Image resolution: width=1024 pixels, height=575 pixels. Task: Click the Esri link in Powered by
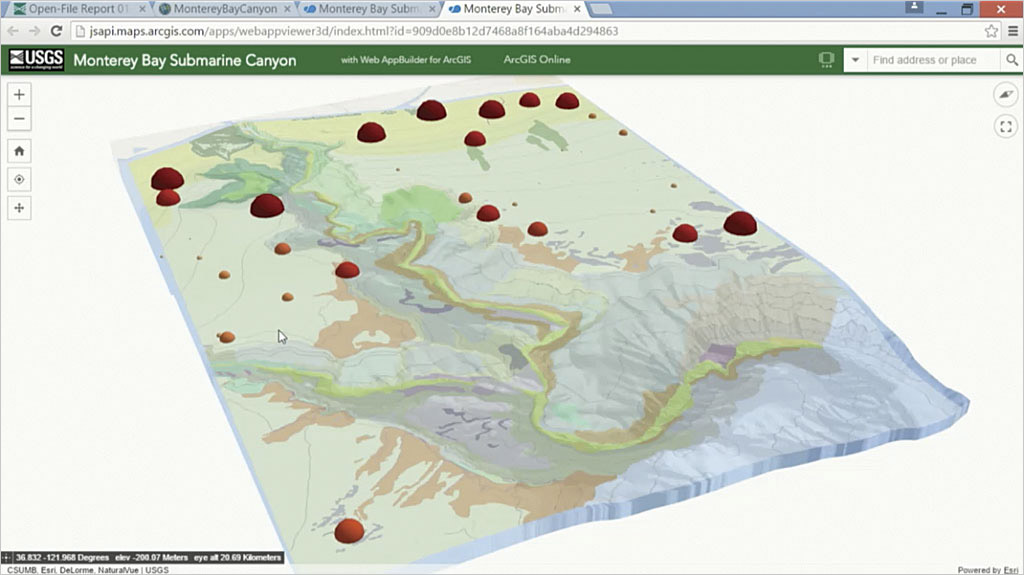pyautogui.click(x=1011, y=570)
